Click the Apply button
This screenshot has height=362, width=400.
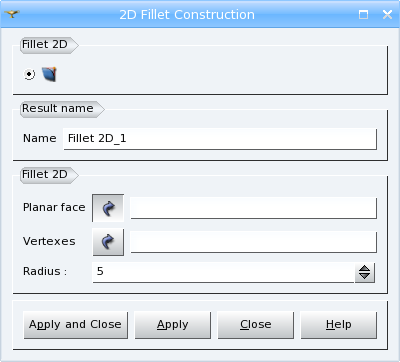pyautogui.click(x=173, y=325)
